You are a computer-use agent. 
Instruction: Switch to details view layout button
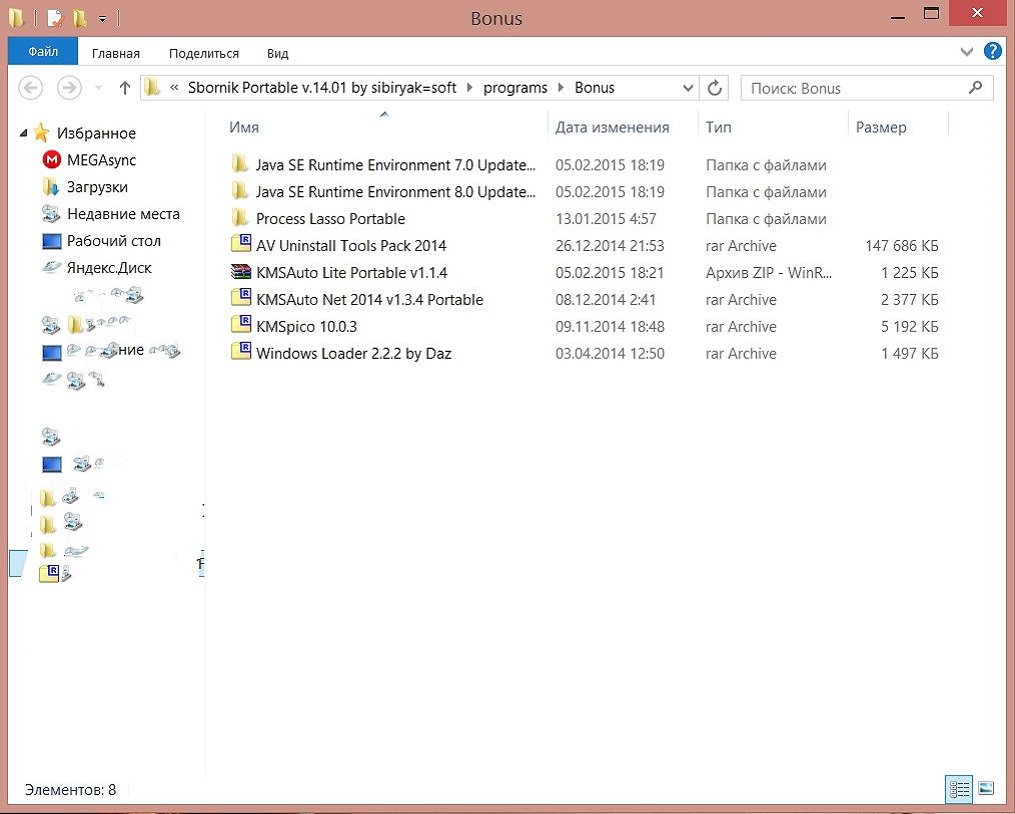click(959, 789)
